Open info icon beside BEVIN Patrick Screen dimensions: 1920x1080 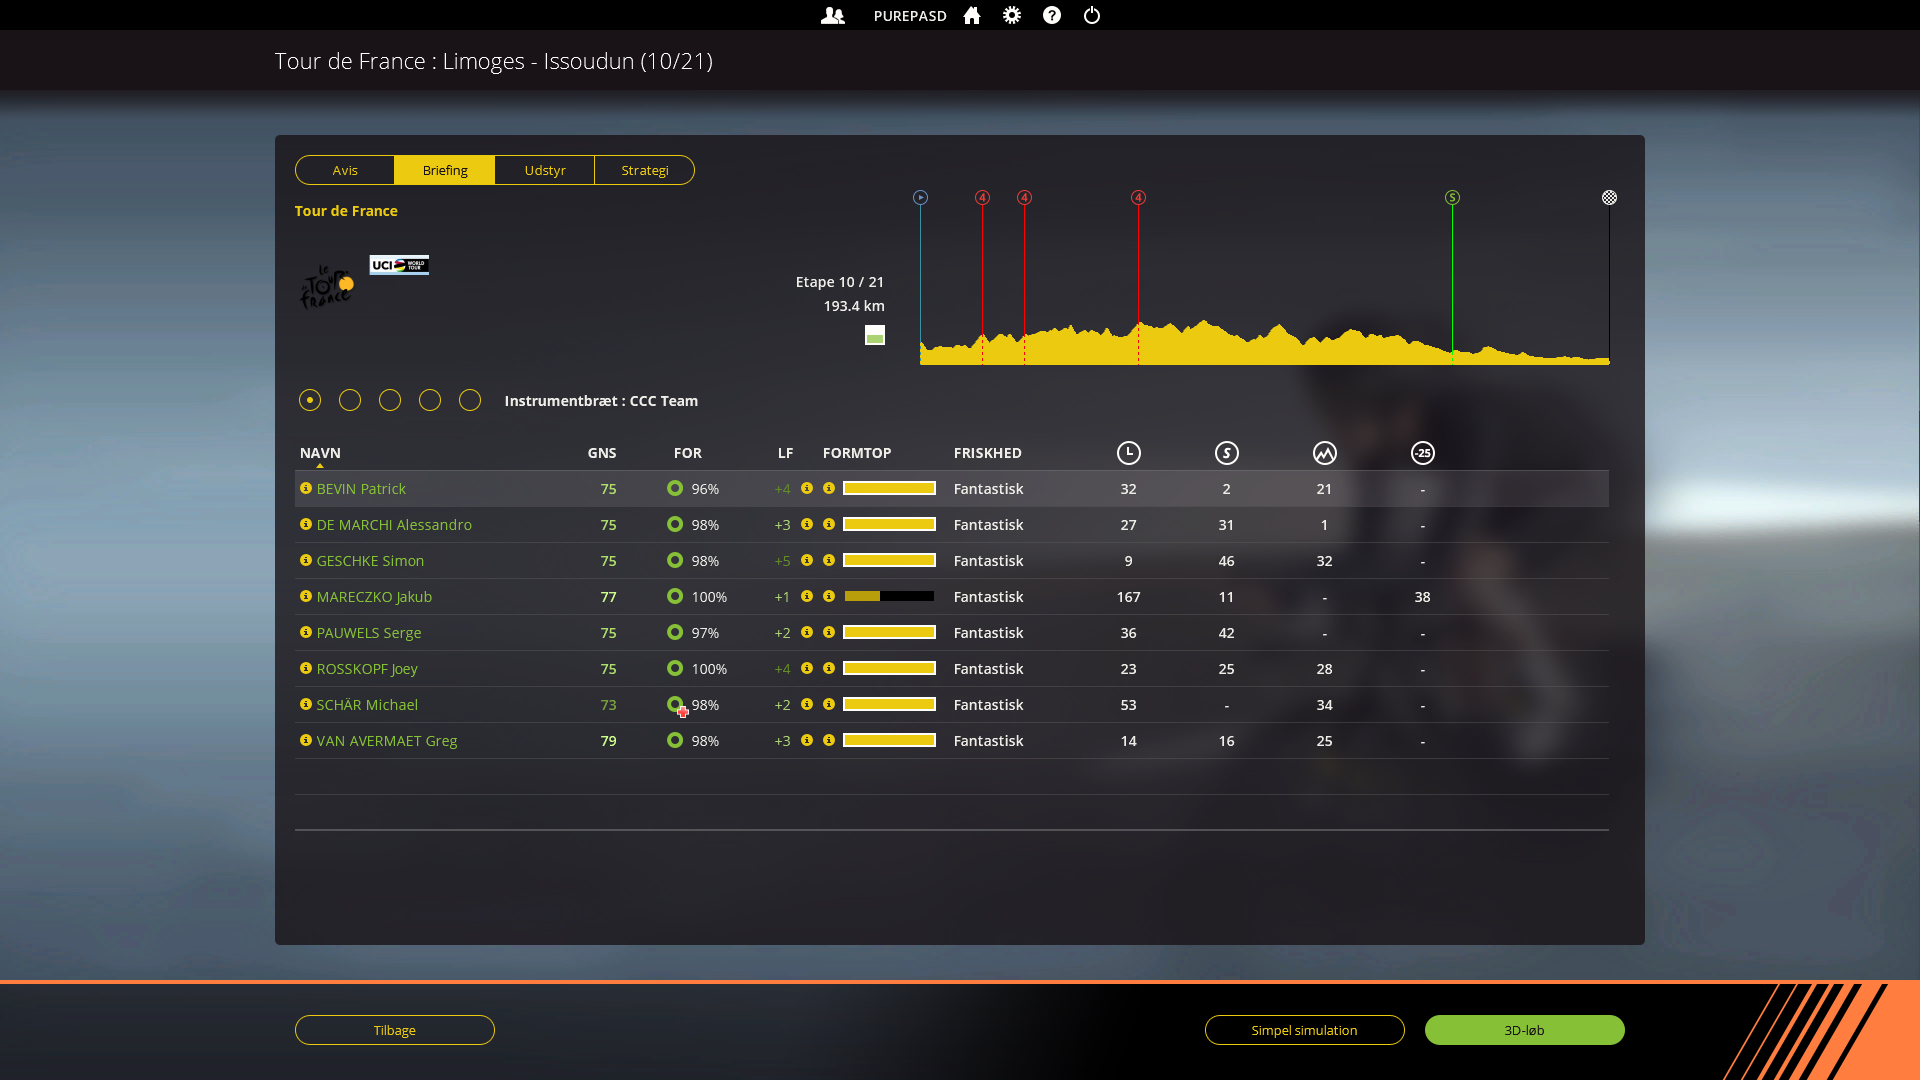coord(306,489)
